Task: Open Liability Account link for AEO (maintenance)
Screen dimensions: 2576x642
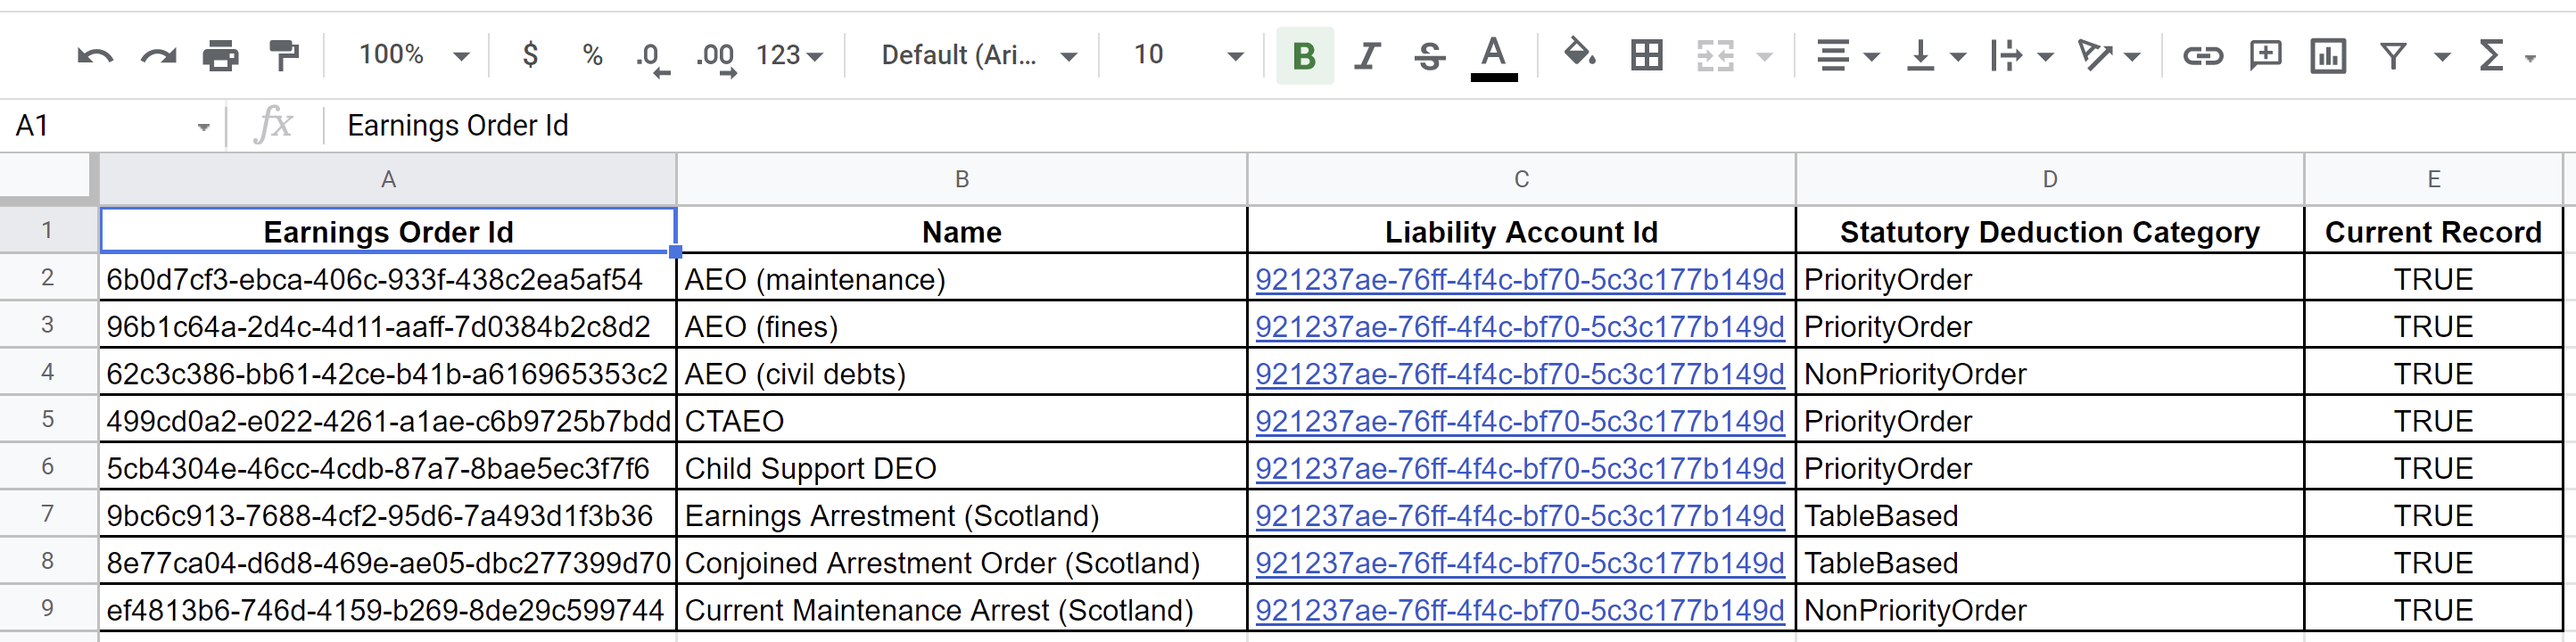Action: click(x=1519, y=279)
